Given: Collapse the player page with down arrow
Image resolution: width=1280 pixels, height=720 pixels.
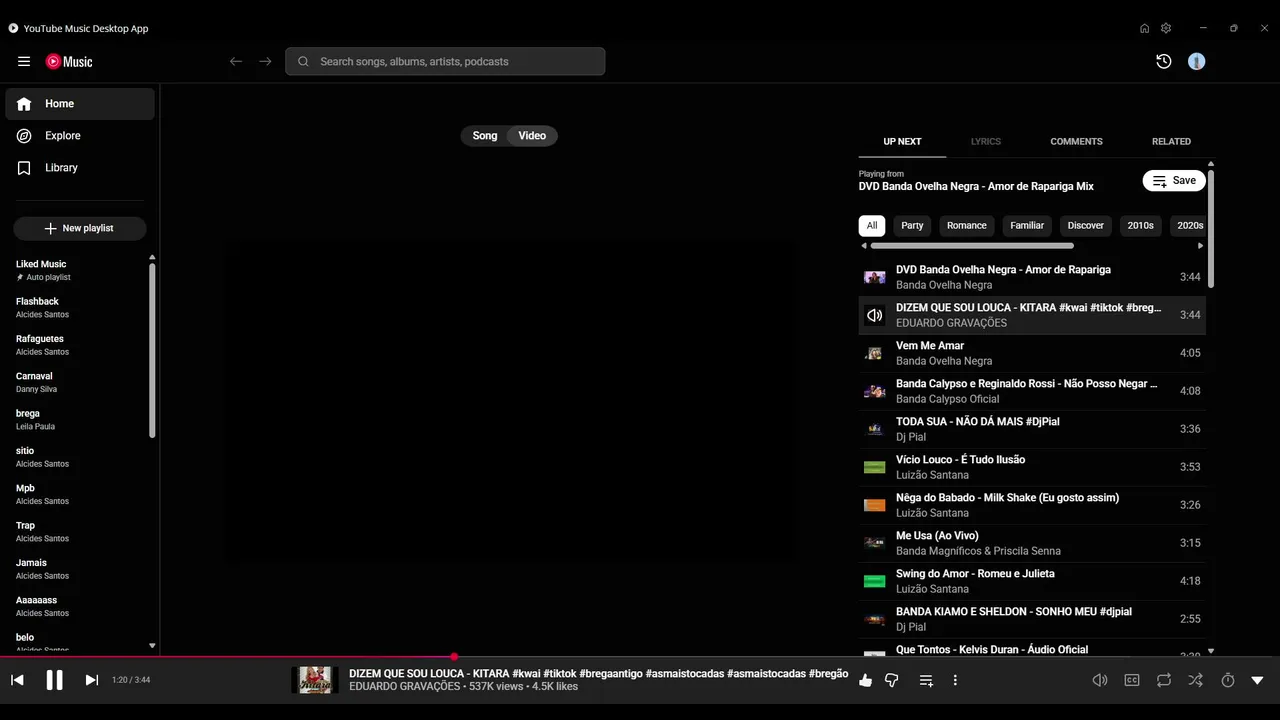Looking at the screenshot, I should [1257, 680].
